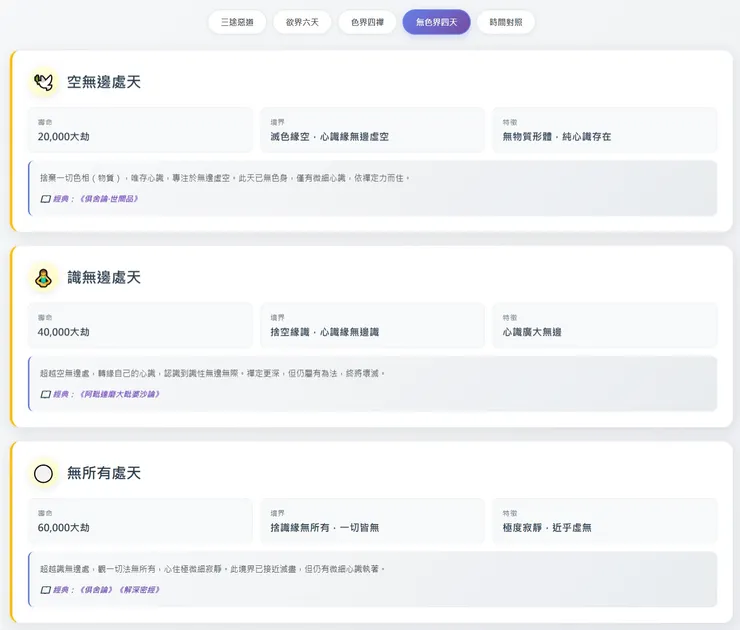Click the book icon beside 俱舍論·世間品

(45, 199)
